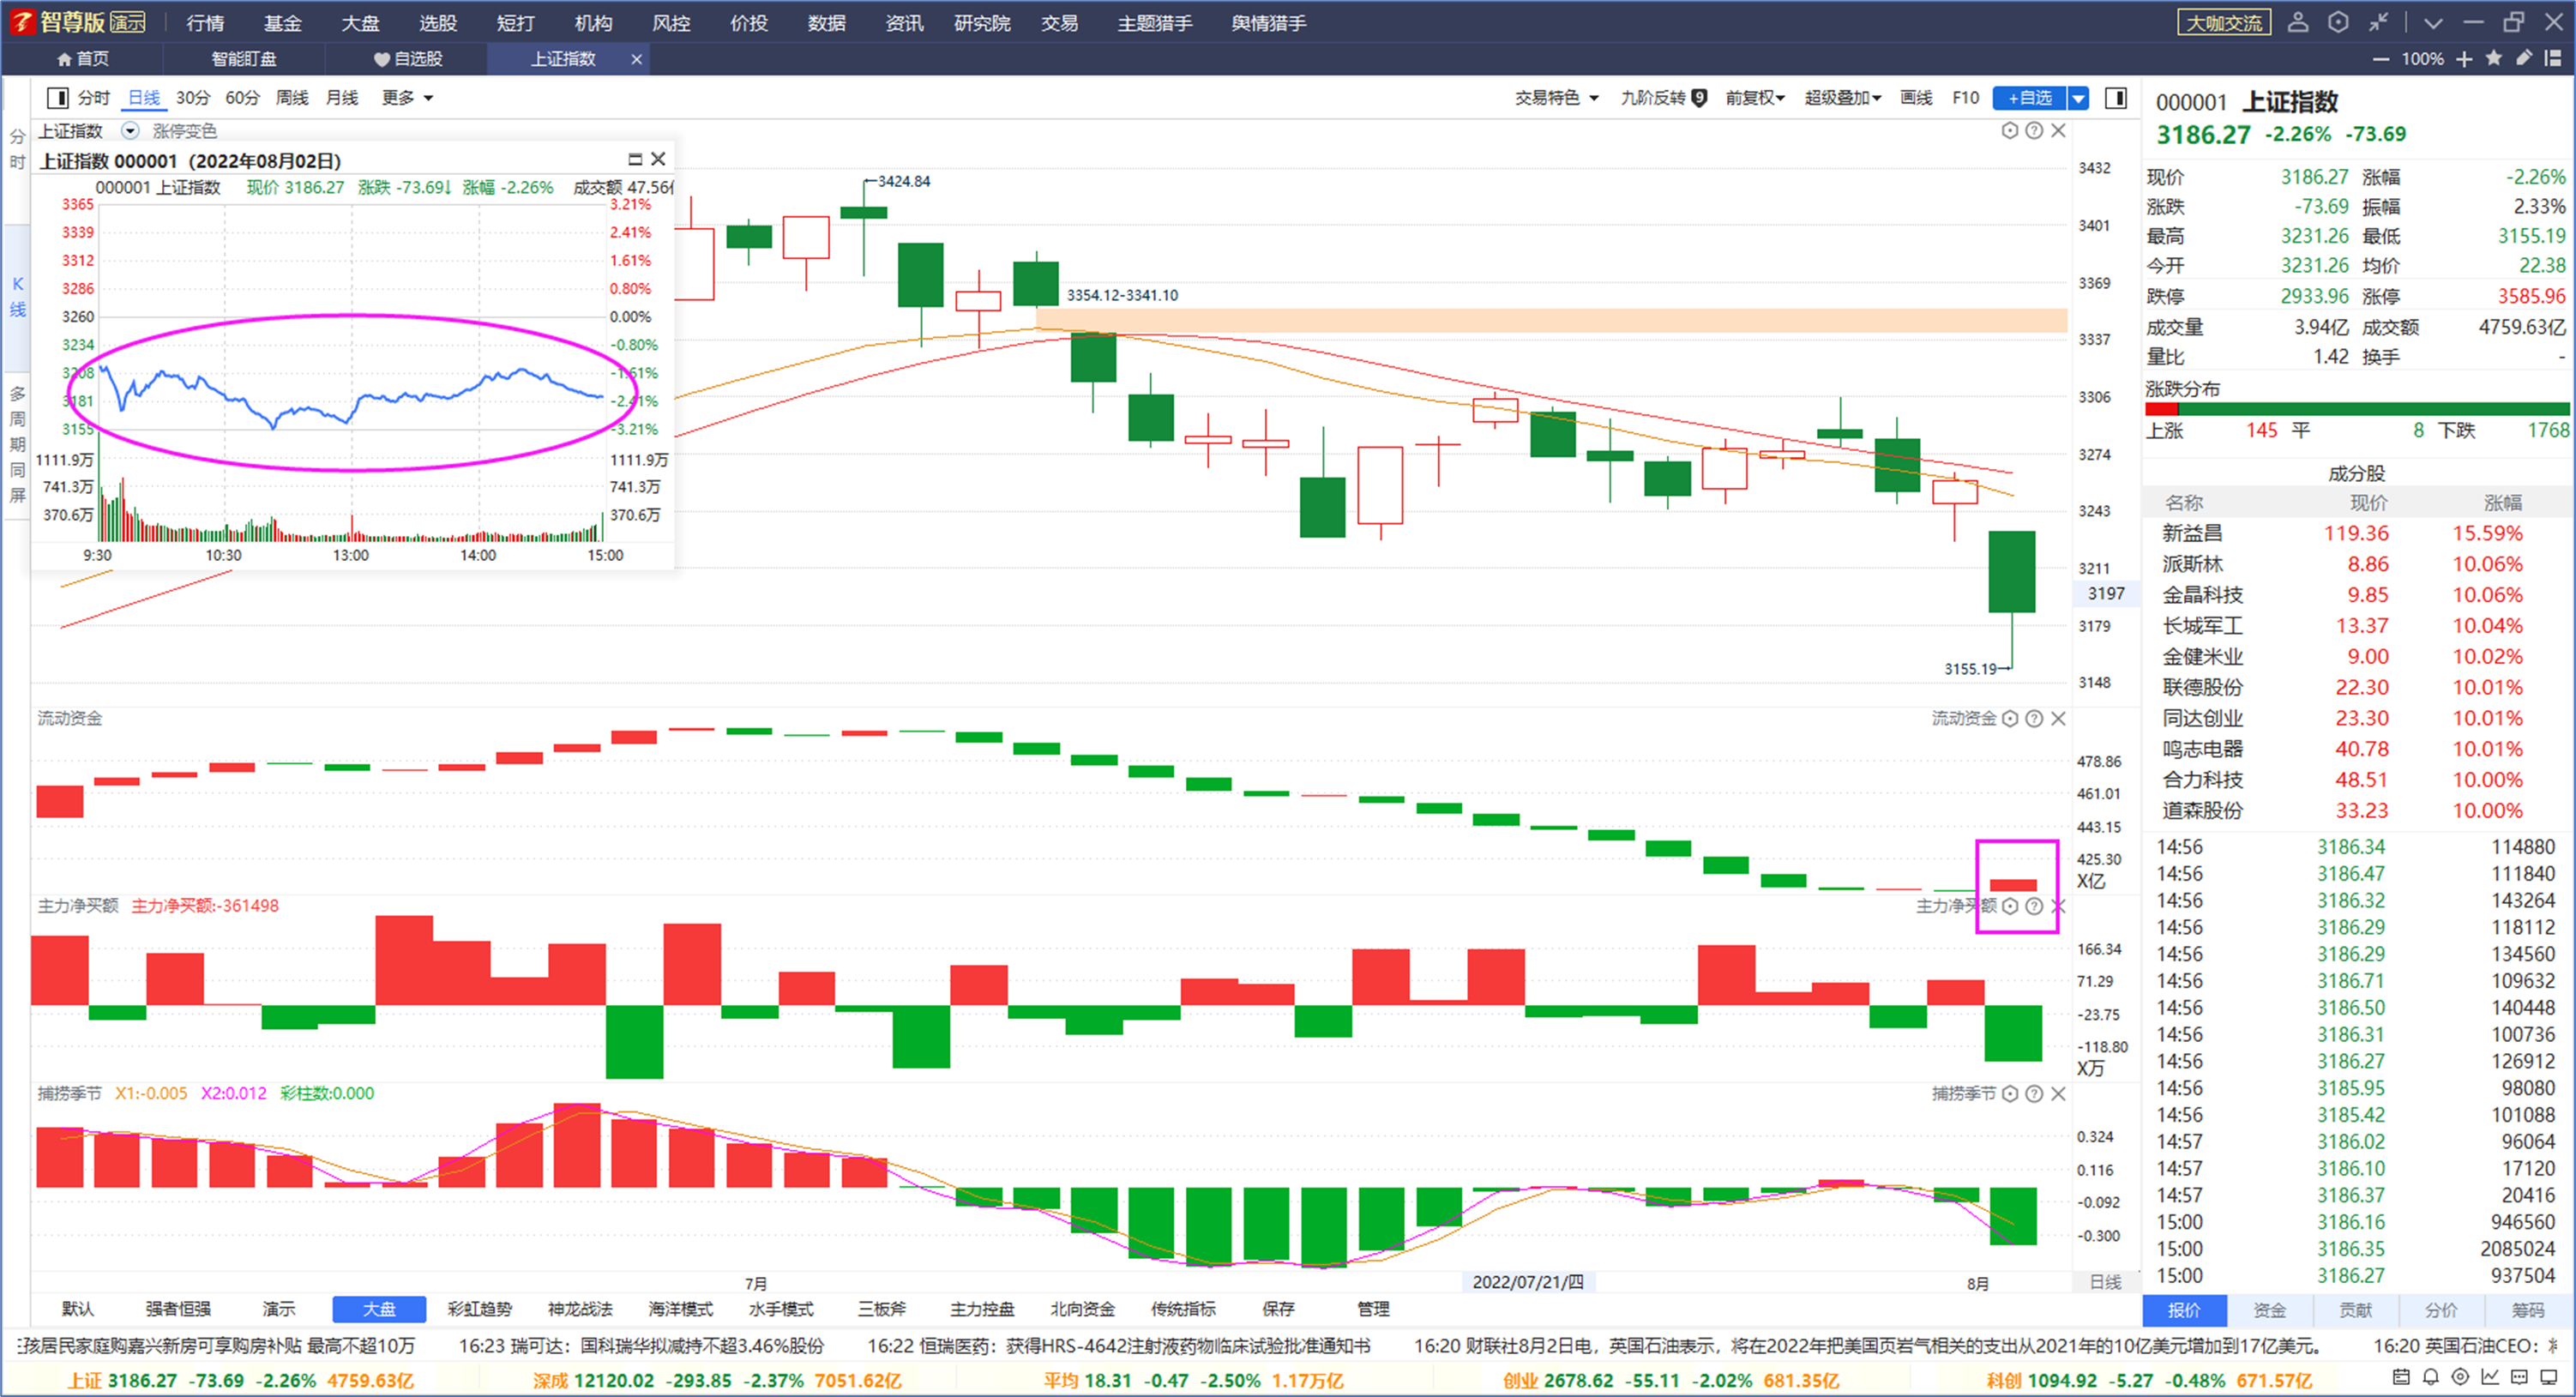Click the 流动资金 panel settings icon
Screen dimensions: 2576x1397
2010,718
